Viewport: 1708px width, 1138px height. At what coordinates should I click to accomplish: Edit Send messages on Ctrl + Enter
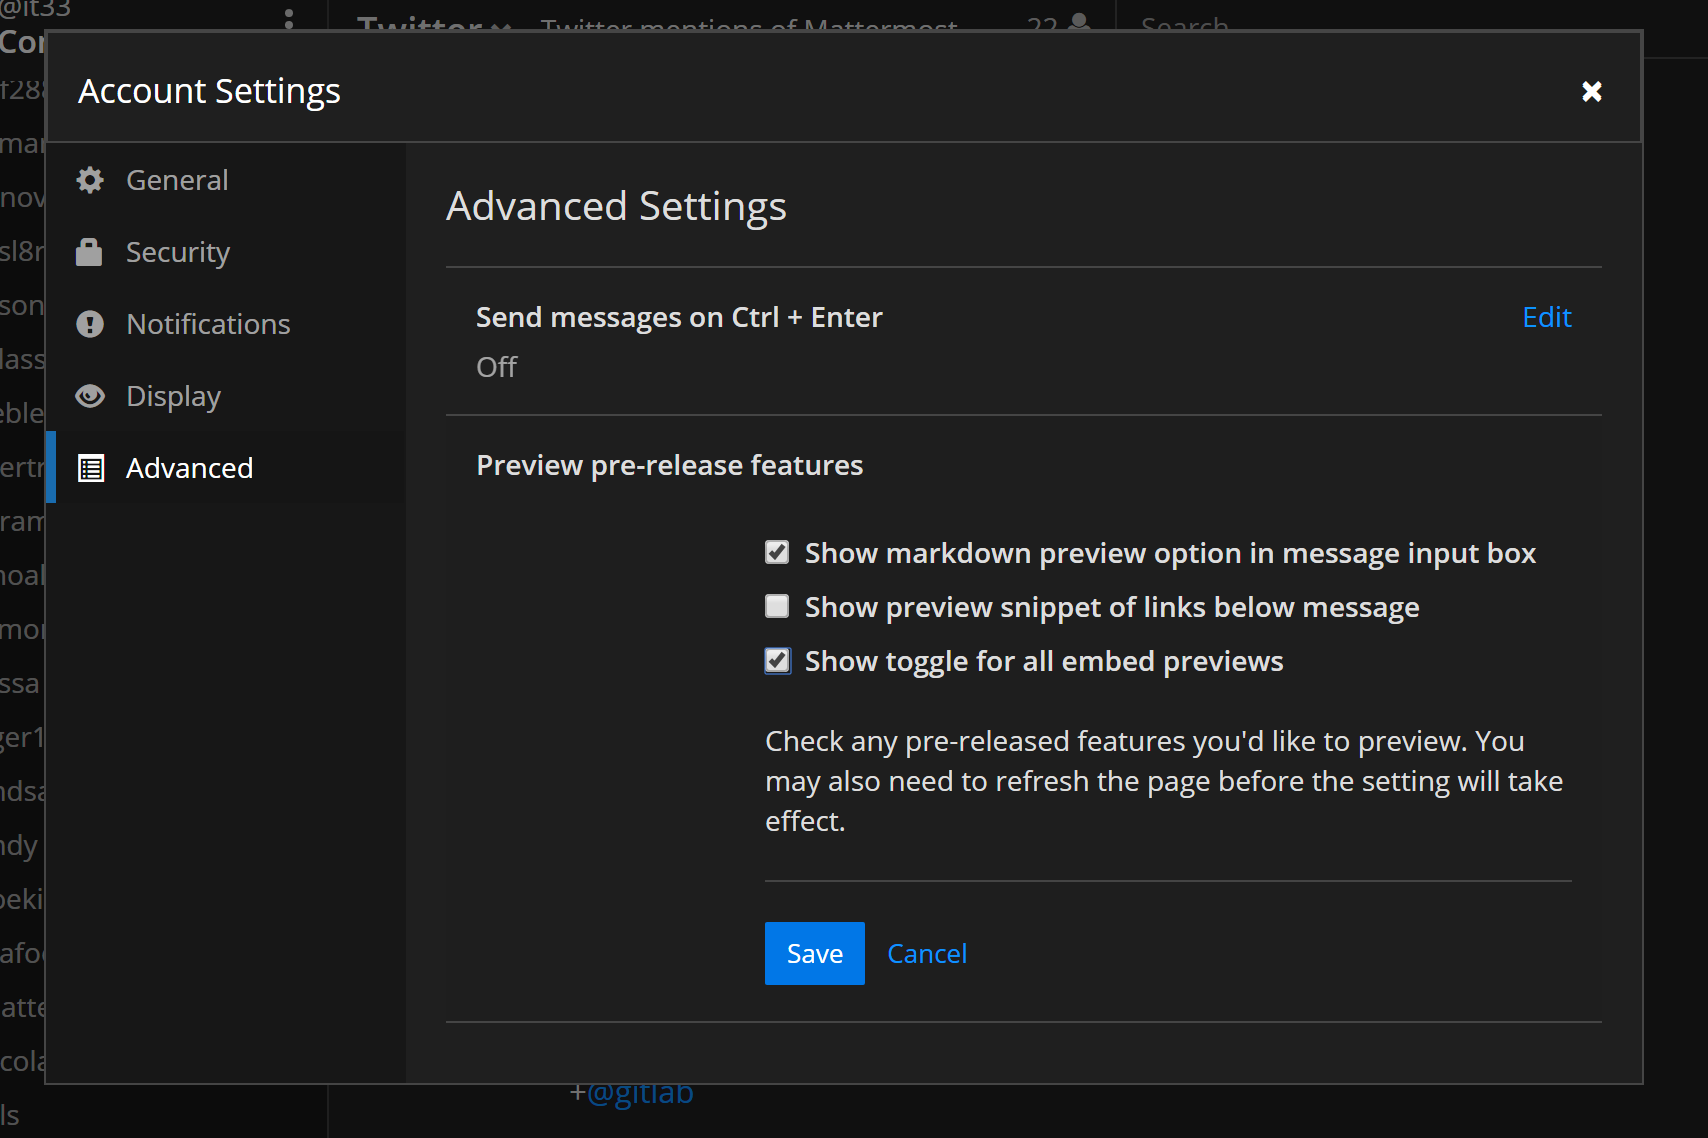[1546, 317]
